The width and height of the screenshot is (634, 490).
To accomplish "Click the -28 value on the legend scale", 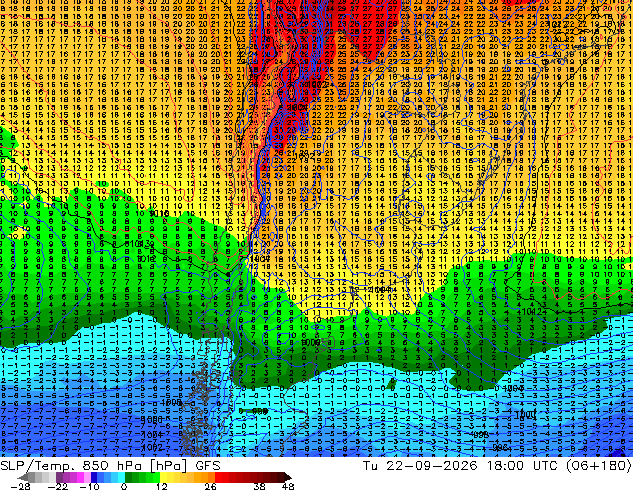I will 20,486.
